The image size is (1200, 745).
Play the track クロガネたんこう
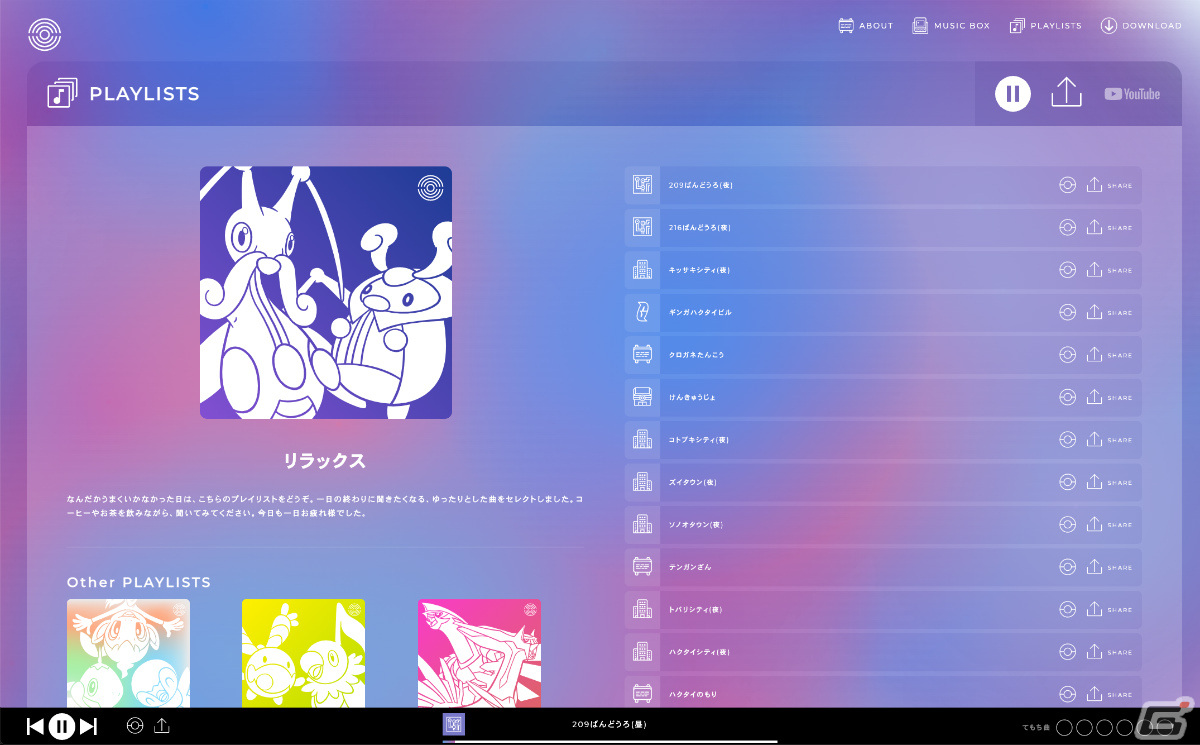pyautogui.click(x=883, y=355)
